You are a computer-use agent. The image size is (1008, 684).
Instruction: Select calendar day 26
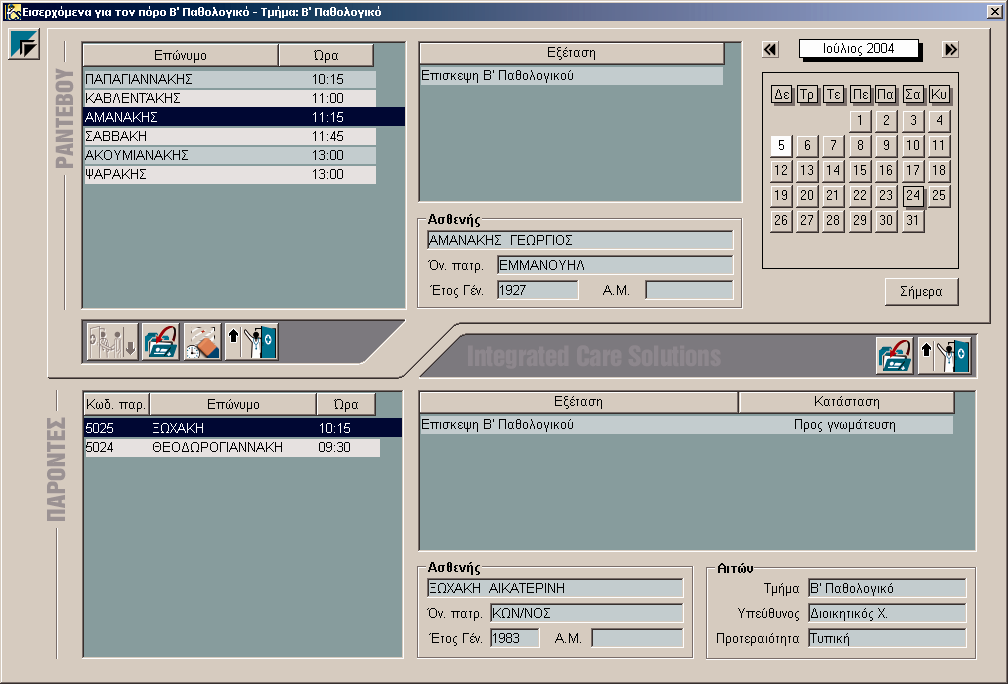pos(781,220)
